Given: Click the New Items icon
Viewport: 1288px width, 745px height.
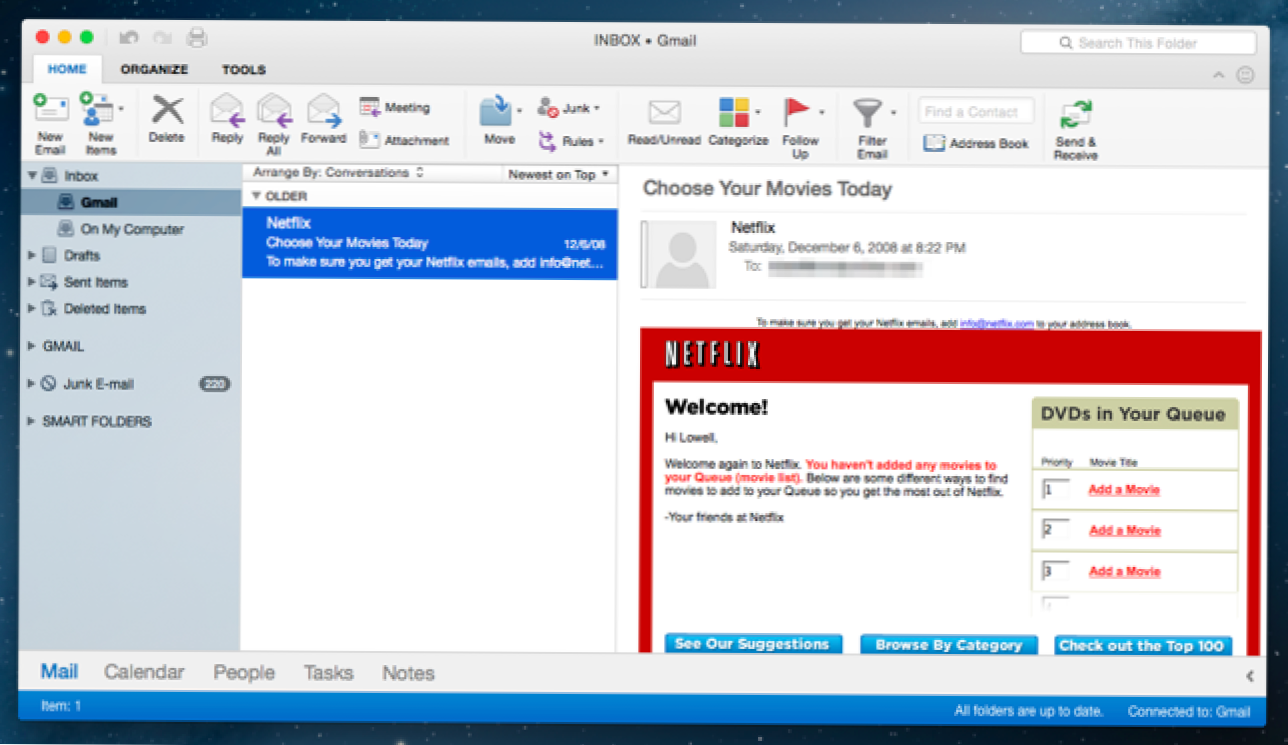Looking at the screenshot, I should pyautogui.click(x=96, y=110).
